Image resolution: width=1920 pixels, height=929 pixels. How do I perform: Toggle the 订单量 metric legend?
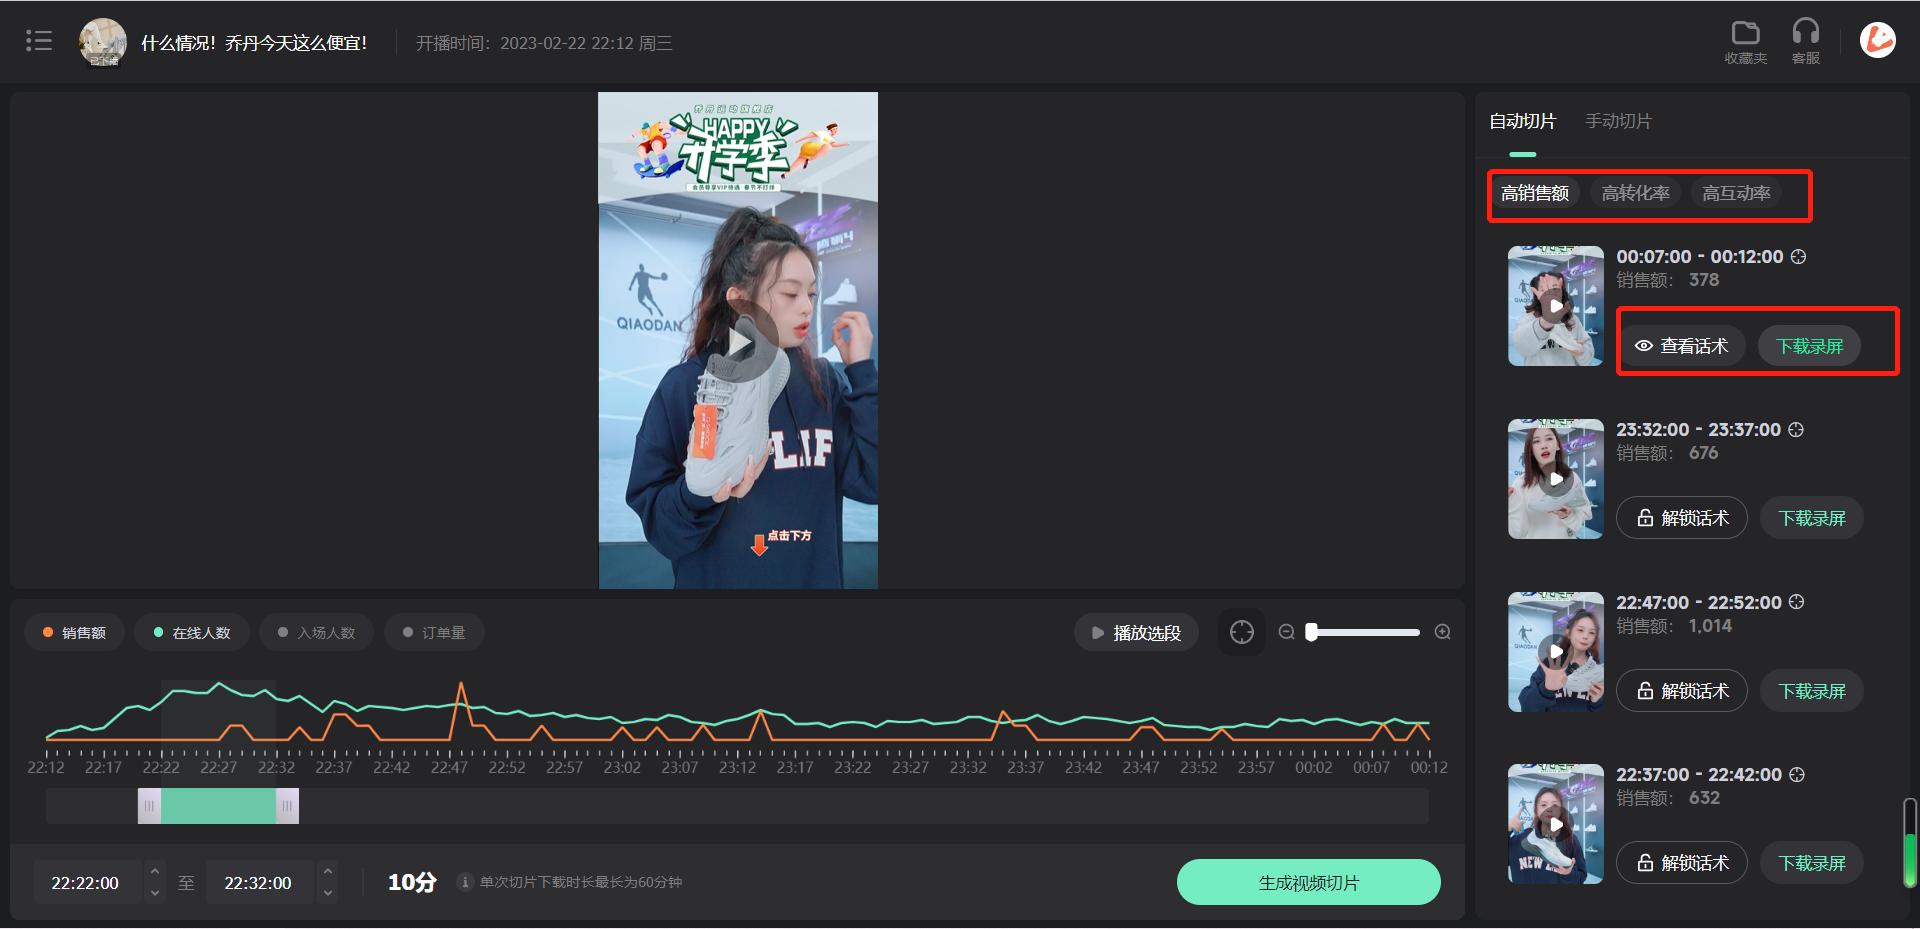point(434,631)
